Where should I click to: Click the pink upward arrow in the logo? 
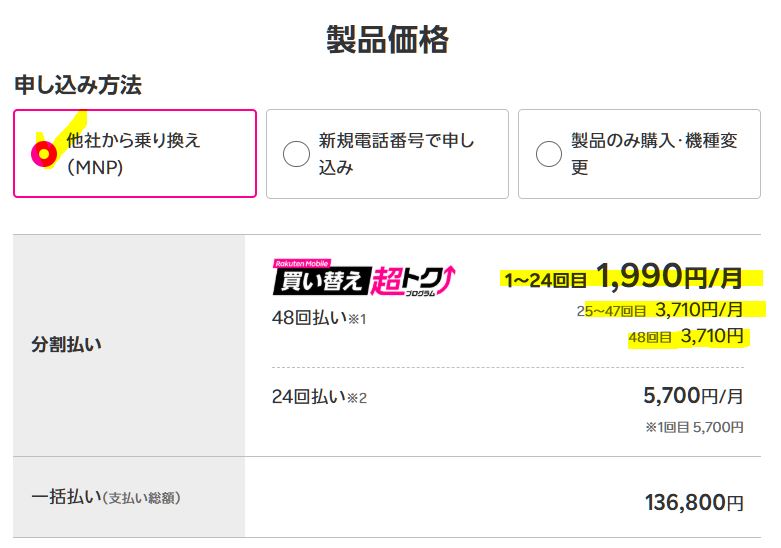(x=447, y=277)
